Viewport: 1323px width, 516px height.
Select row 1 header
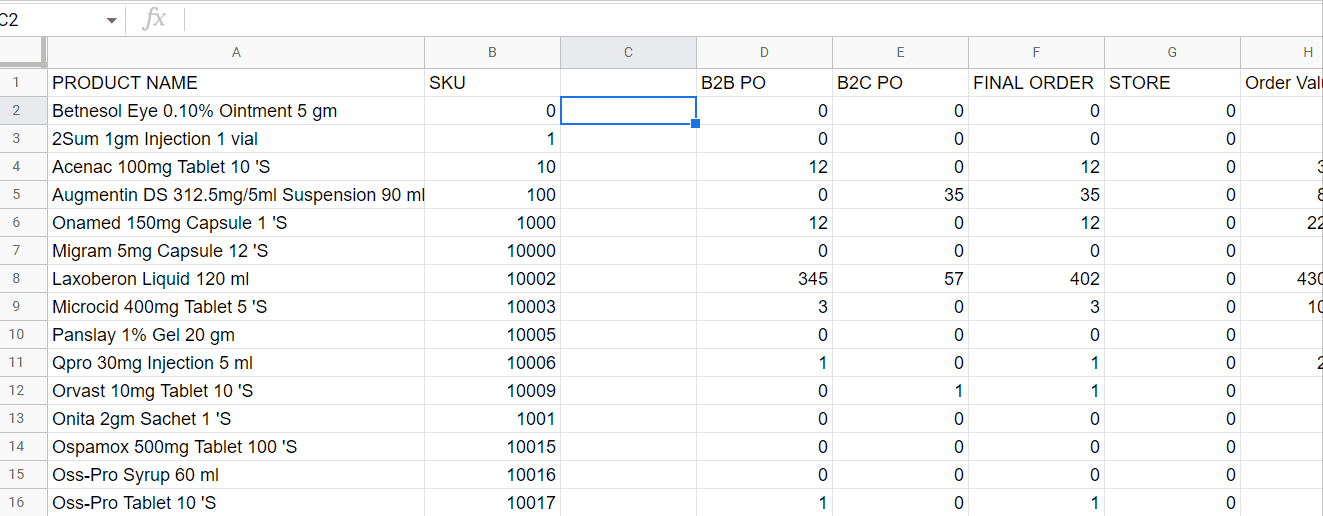tap(23, 83)
